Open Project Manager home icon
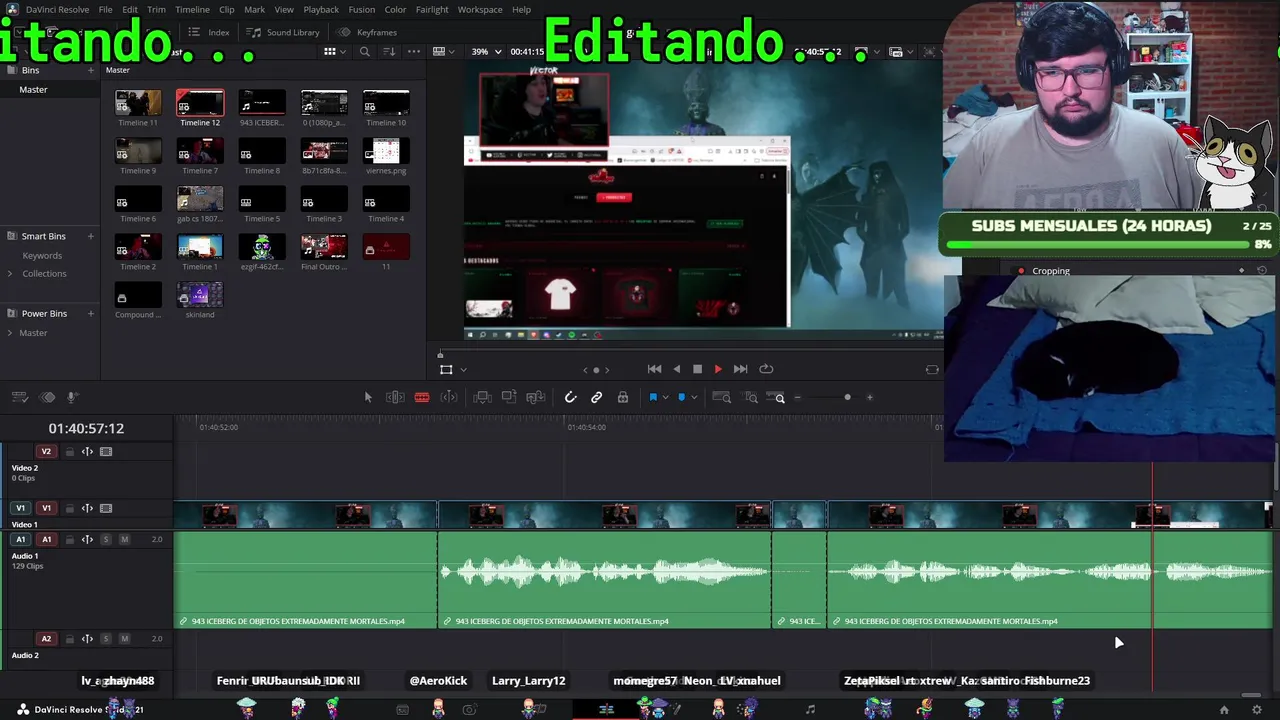Image resolution: width=1280 pixels, height=720 pixels. pos(1224,710)
